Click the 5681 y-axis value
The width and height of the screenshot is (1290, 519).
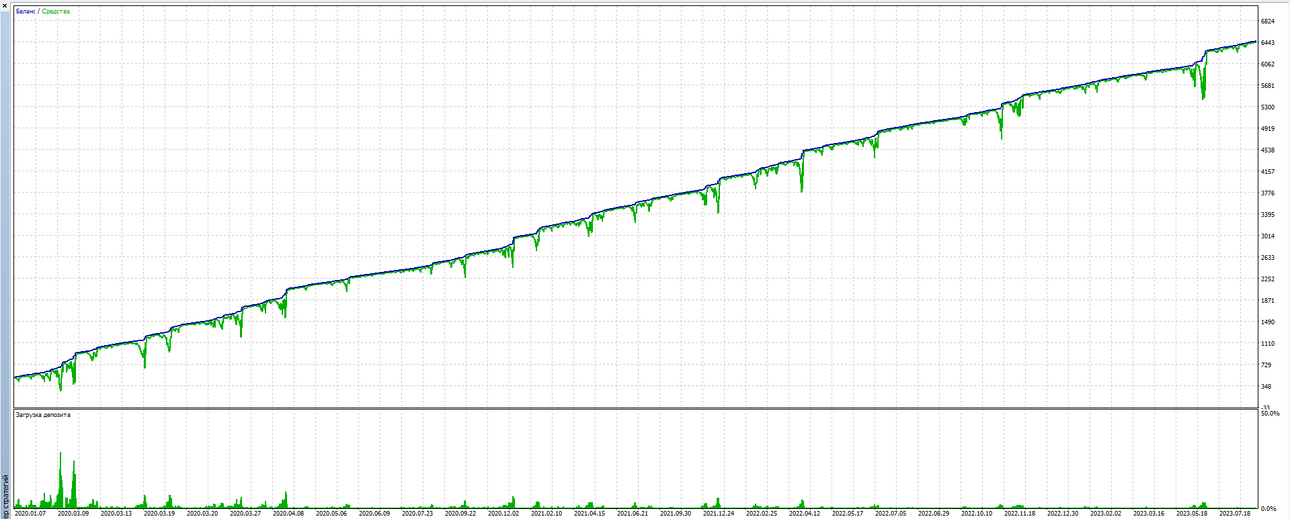tap(1268, 86)
